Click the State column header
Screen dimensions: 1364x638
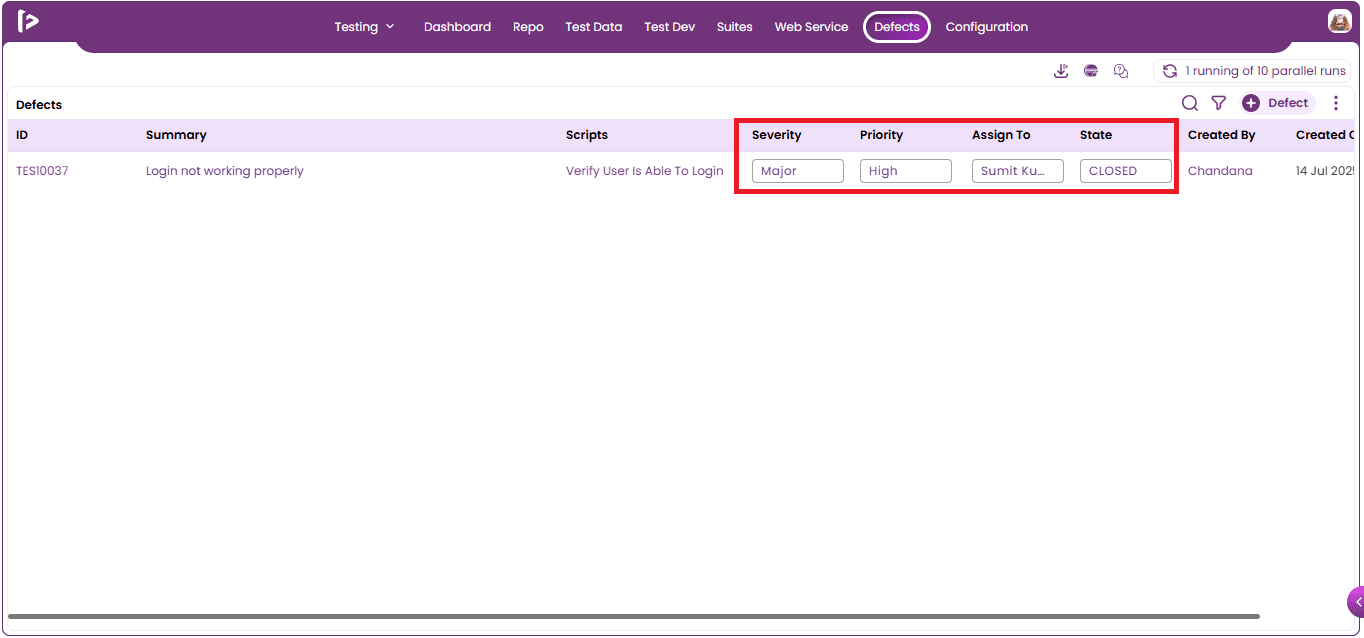coord(1096,135)
